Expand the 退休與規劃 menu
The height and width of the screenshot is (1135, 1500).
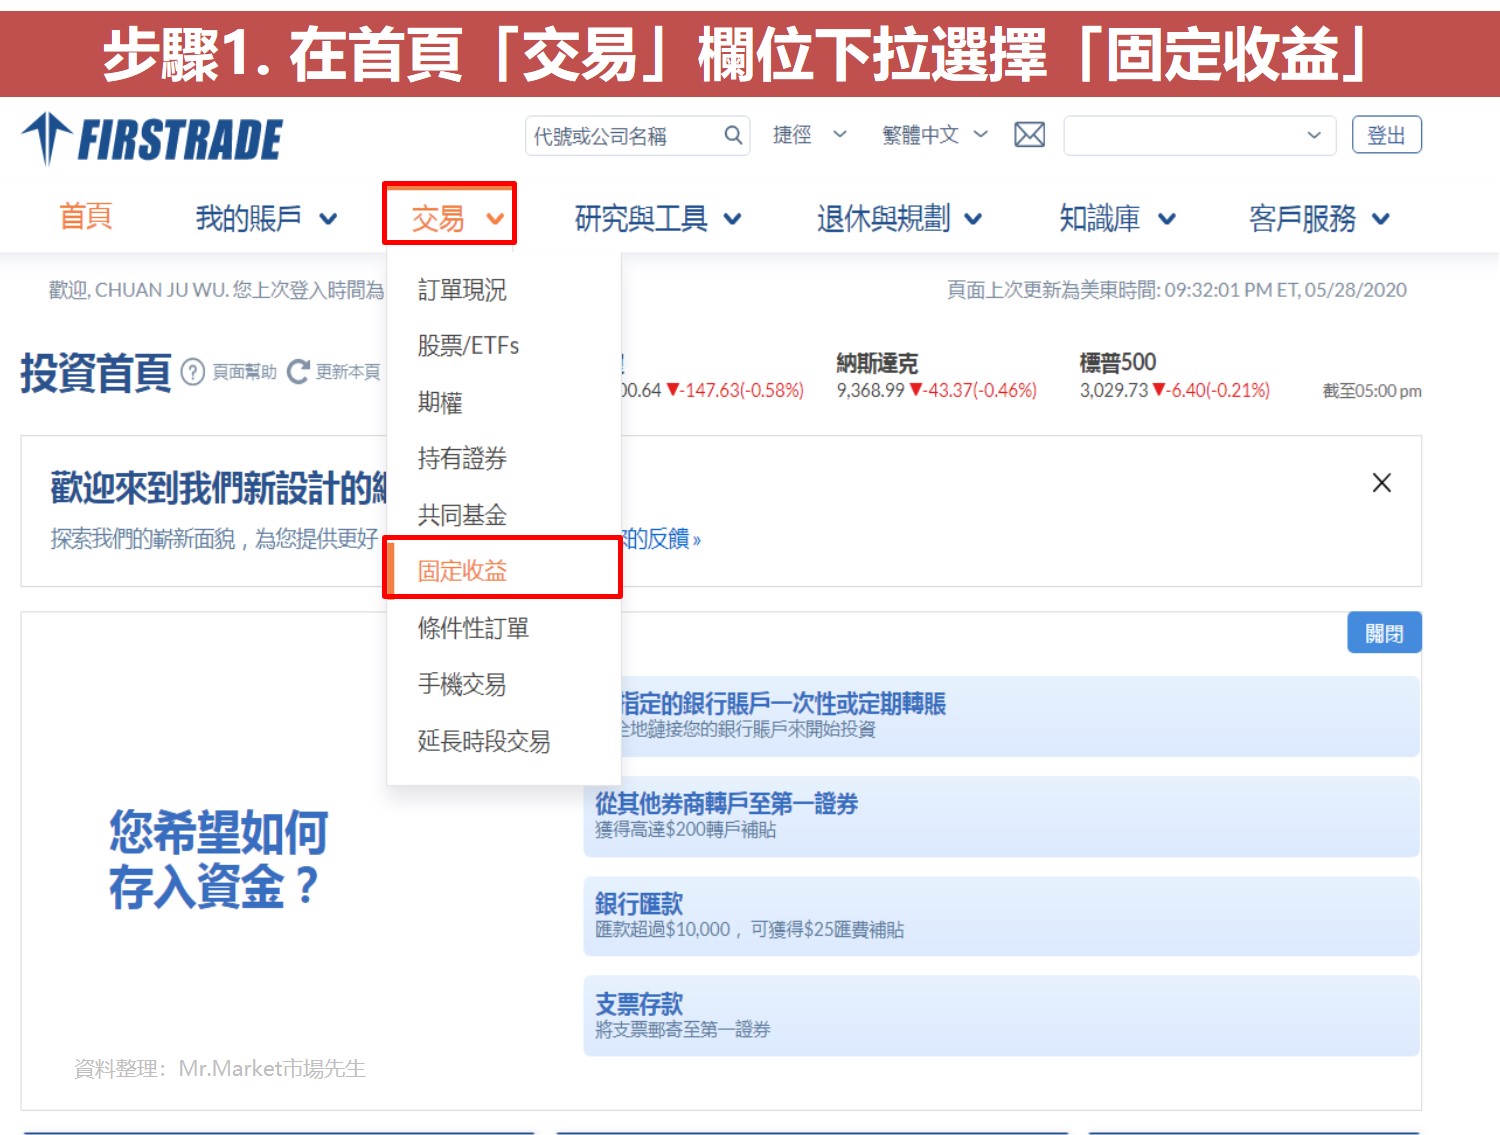[899, 218]
